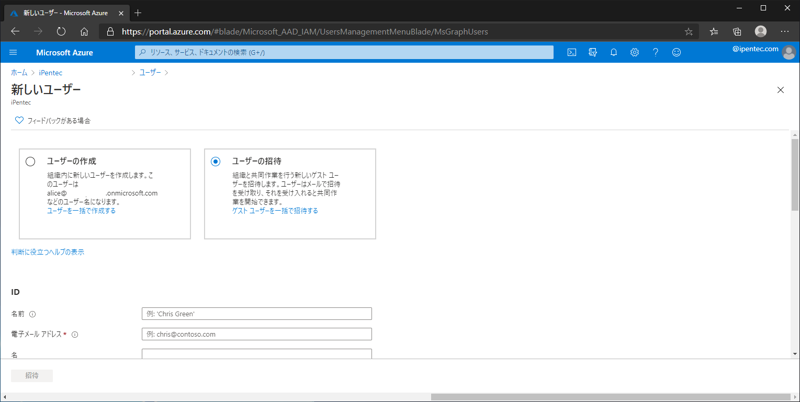The width and height of the screenshot is (800, 402).
Task: Click the scroll up arrow
Action: (x=794, y=134)
